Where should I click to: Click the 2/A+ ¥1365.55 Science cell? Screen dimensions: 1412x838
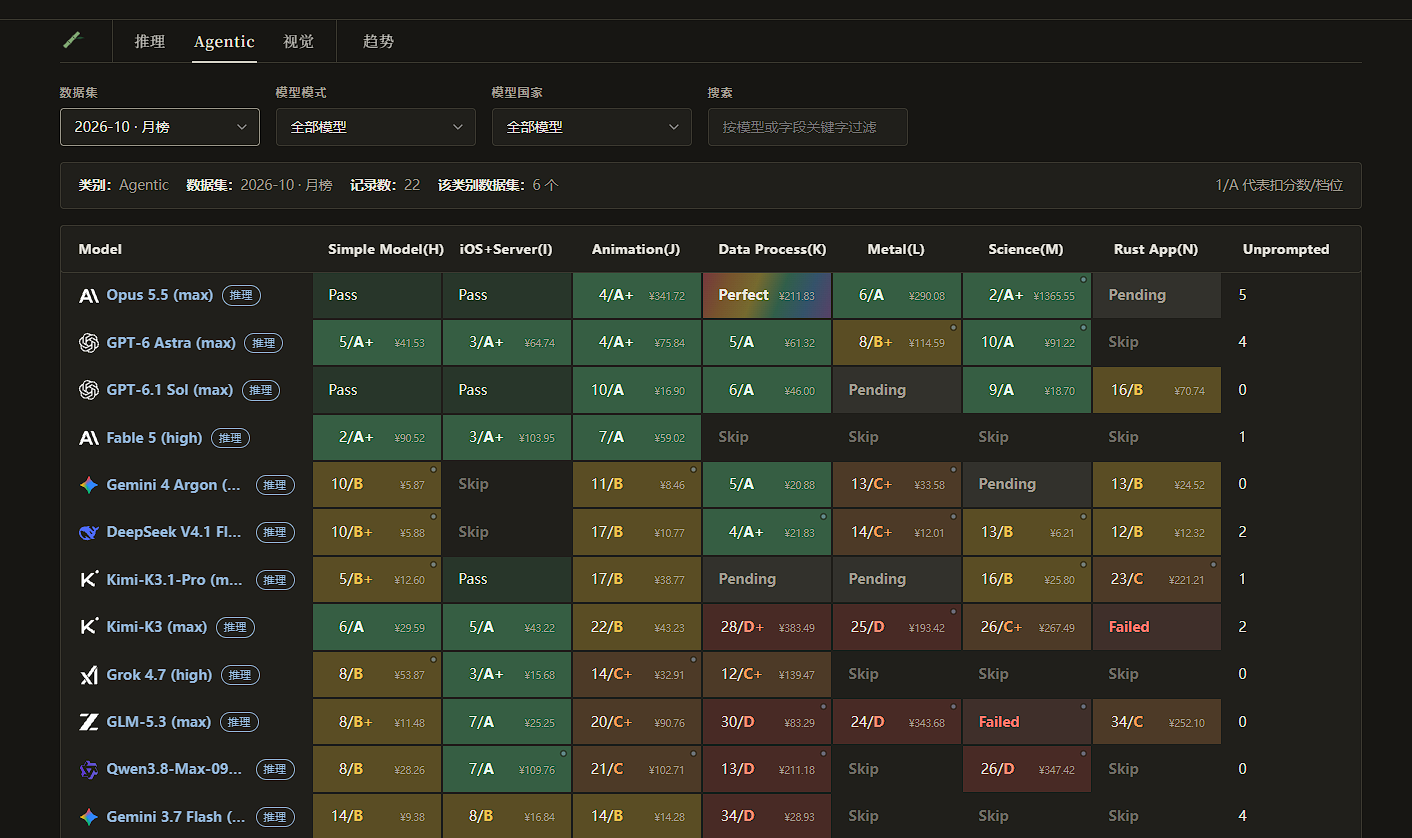1027,295
